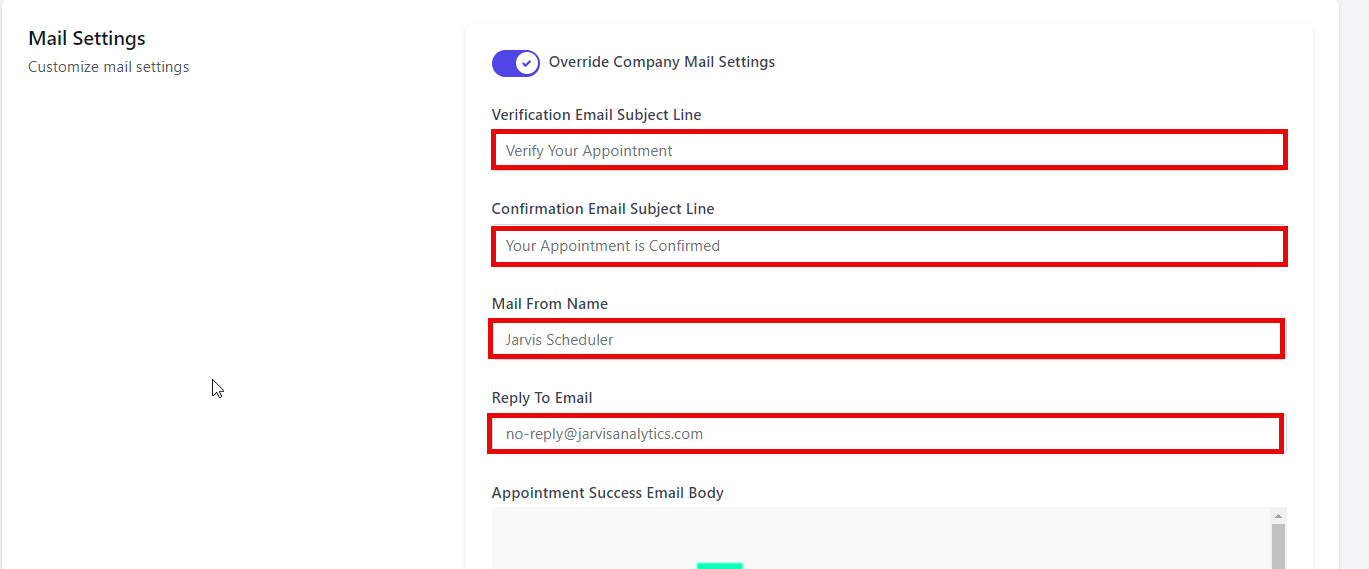The height and width of the screenshot is (569, 1369).
Task: Click the Customize mail settings description text
Action: point(109,67)
